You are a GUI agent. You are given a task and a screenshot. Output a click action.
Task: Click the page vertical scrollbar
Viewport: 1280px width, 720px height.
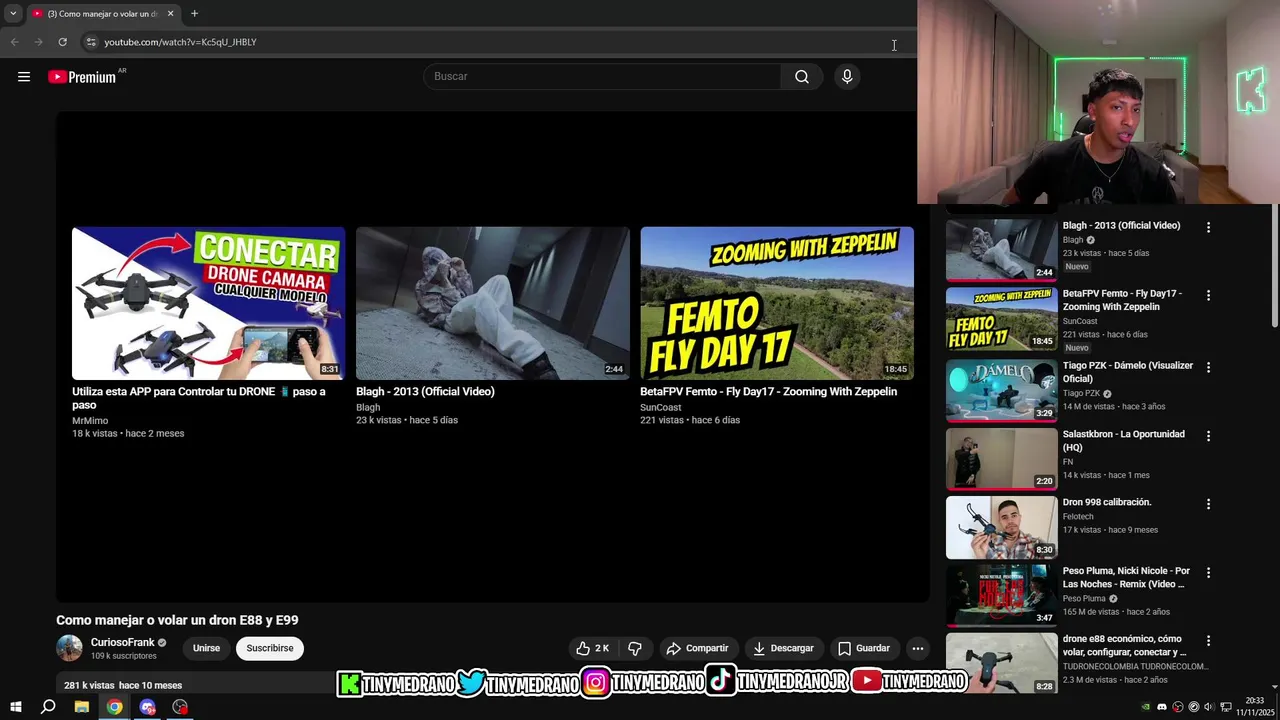[x=1274, y=265]
